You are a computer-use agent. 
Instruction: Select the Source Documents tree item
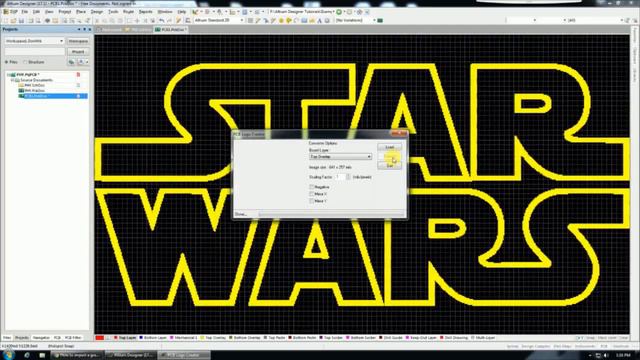(x=36, y=80)
